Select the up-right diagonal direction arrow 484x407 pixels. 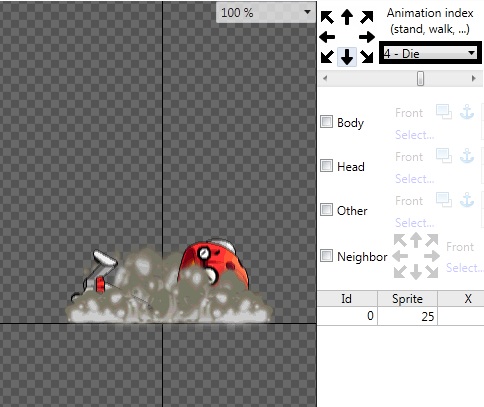[367, 17]
